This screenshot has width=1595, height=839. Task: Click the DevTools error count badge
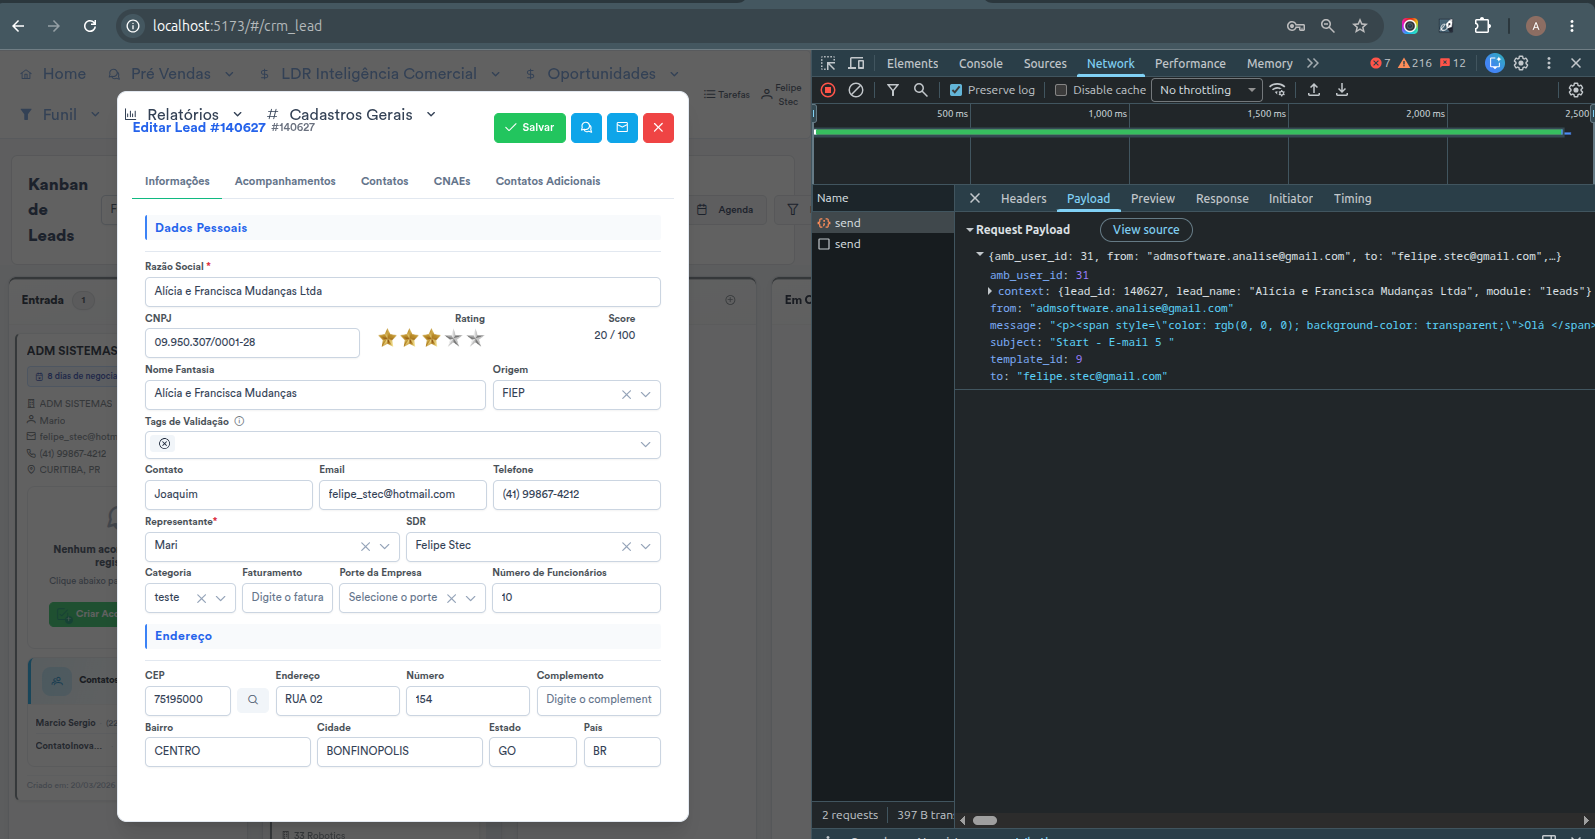click(x=1381, y=63)
